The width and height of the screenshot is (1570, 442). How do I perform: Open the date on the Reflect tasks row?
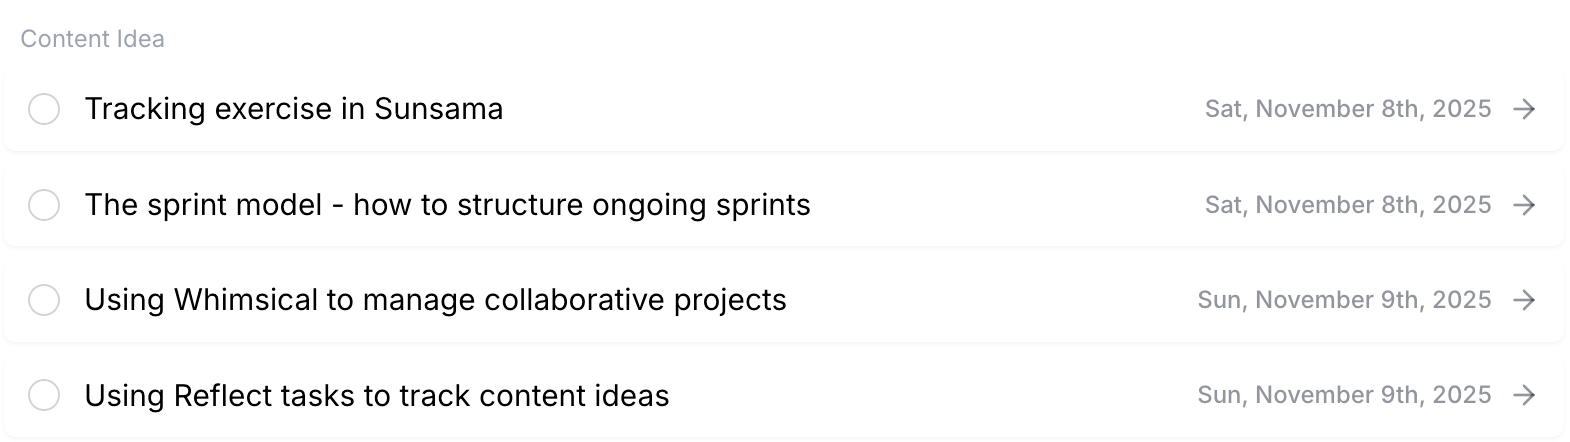pos(1344,396)
